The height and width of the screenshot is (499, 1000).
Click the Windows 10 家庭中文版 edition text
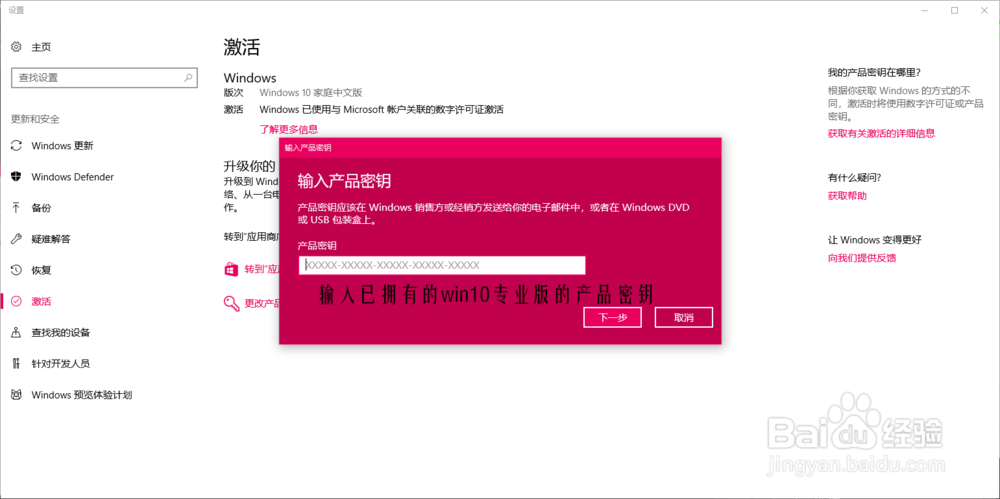[x=311, y=93]
